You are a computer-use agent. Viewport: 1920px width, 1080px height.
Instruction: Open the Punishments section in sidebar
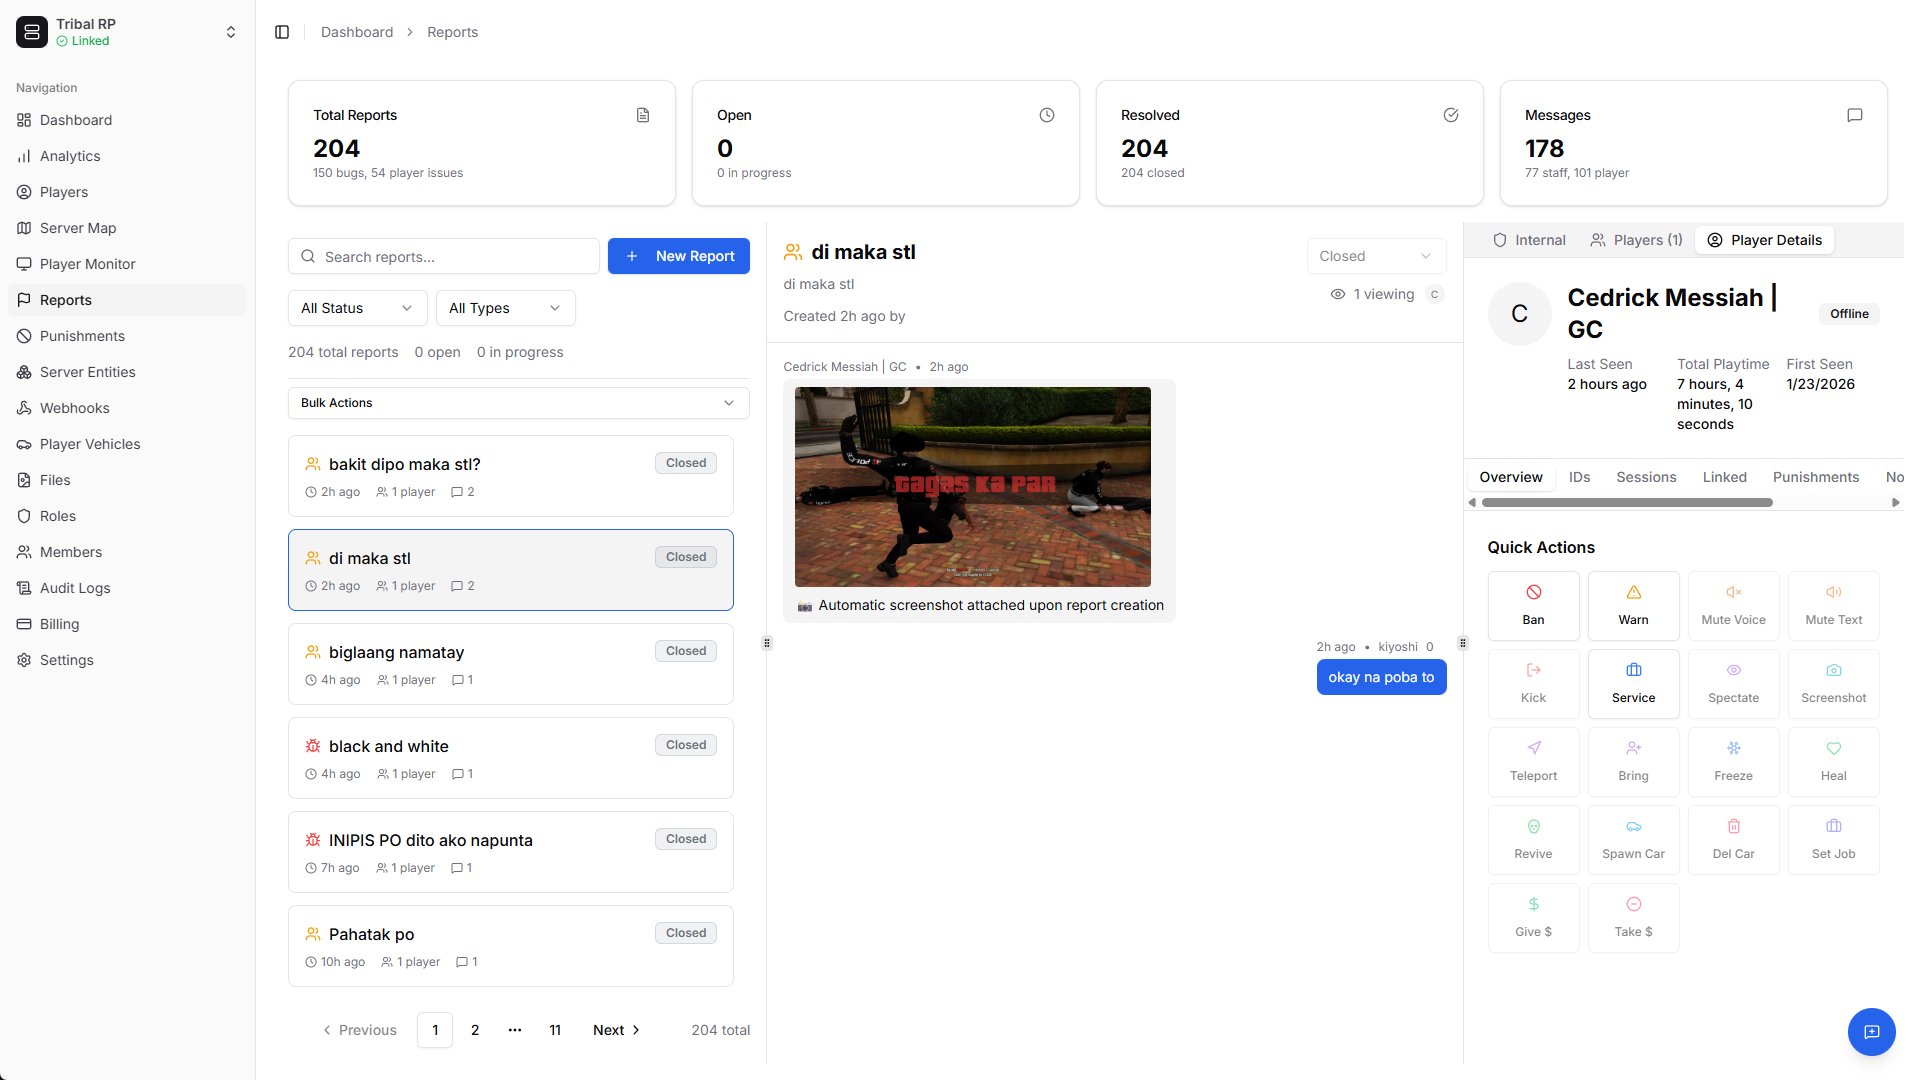pos(82,336)
